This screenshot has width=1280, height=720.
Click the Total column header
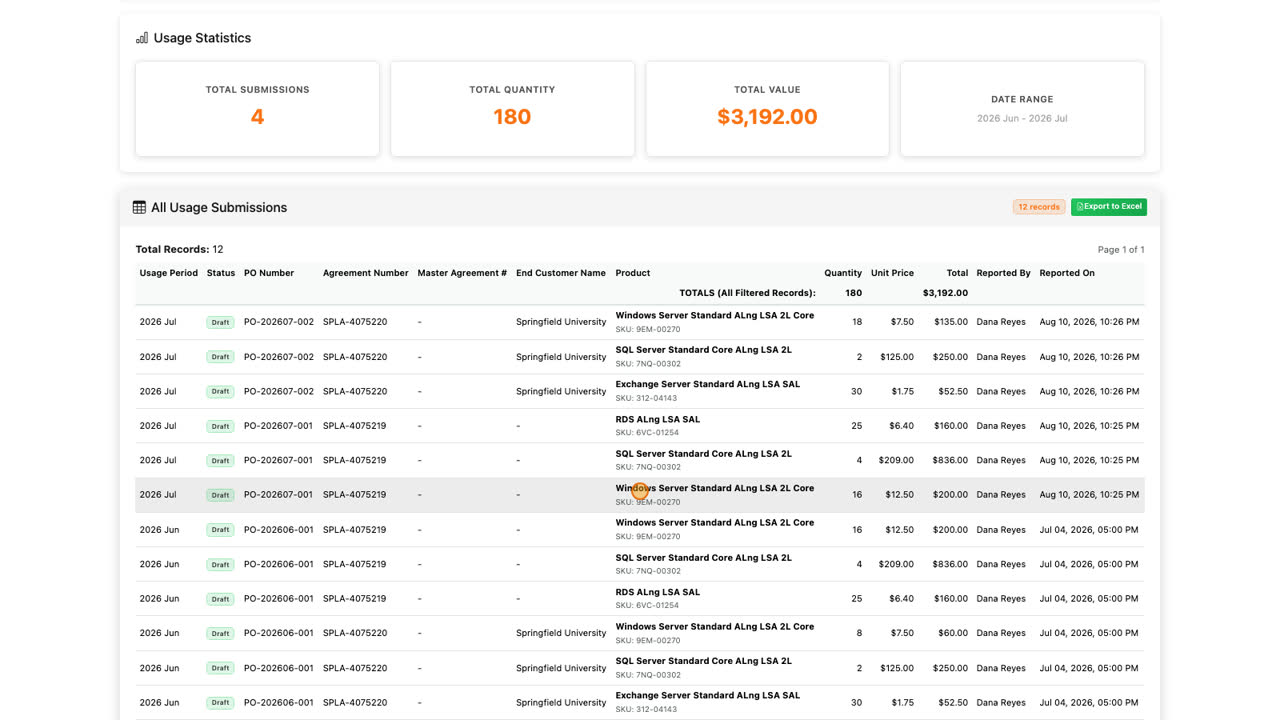(x=957, y=273)
